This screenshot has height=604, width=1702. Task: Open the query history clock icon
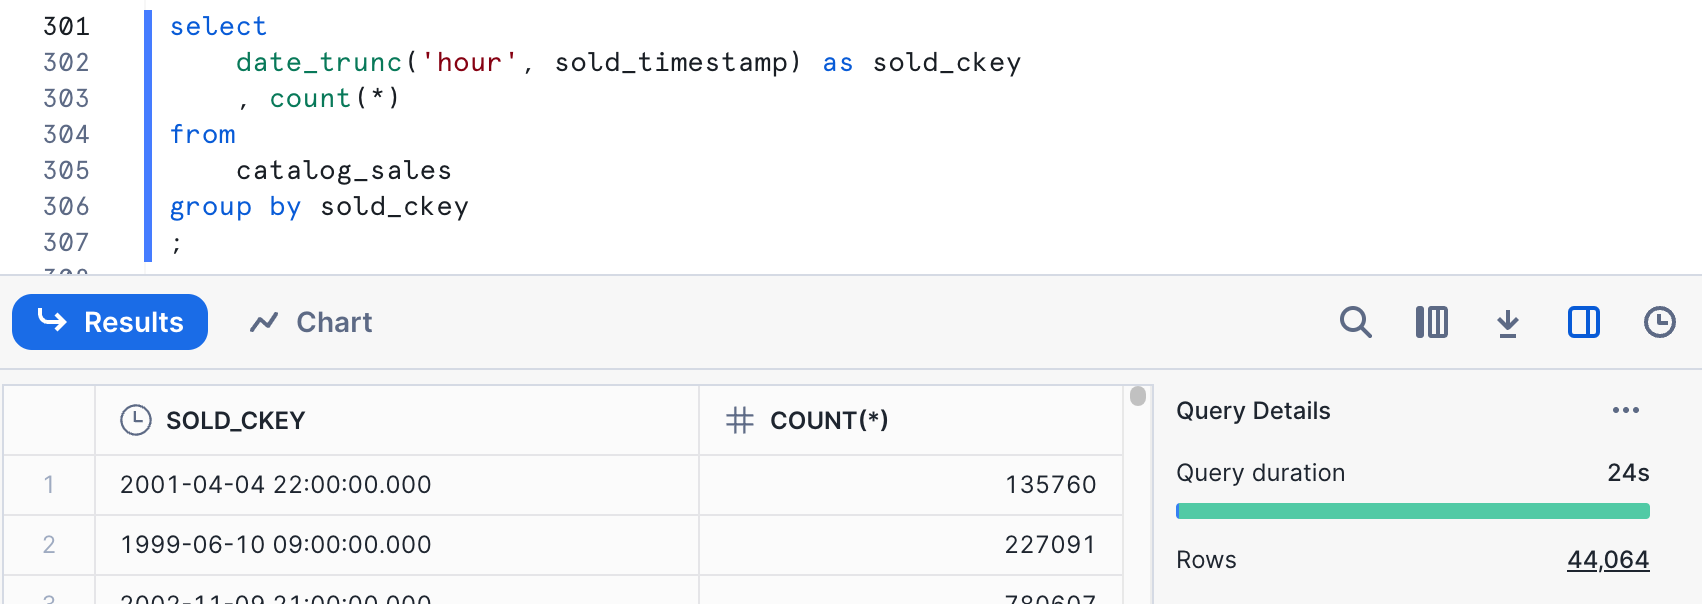(x=1659, y=322)
